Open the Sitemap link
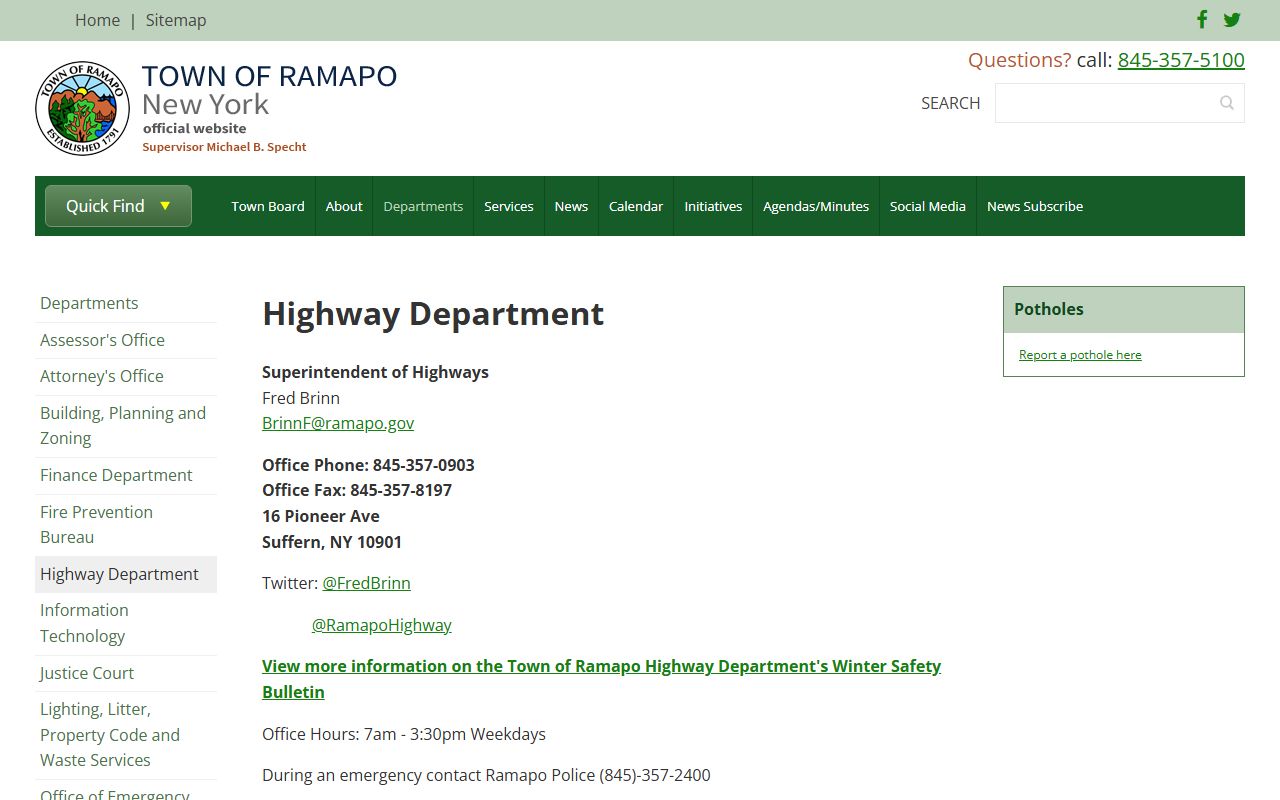 click(x=176, y=20)
